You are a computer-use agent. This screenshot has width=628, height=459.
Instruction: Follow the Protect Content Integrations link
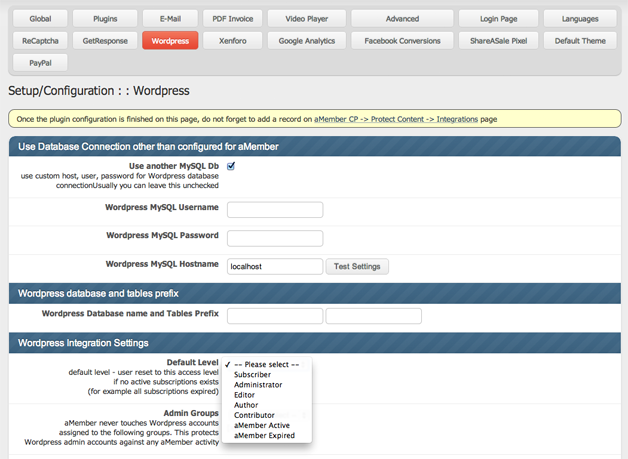(396, 119)
